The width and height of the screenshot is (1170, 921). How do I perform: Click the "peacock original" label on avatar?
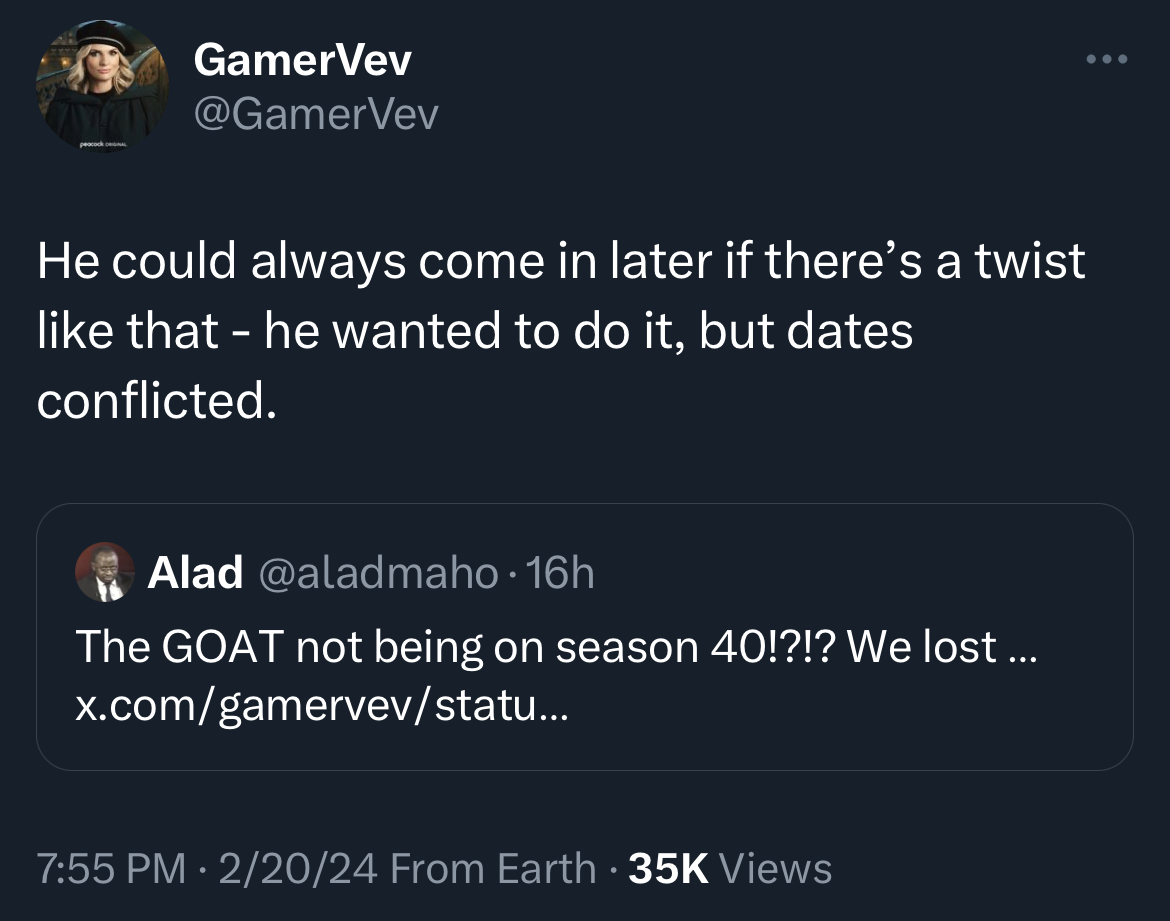pyautogui.click(x=103, y=144)
